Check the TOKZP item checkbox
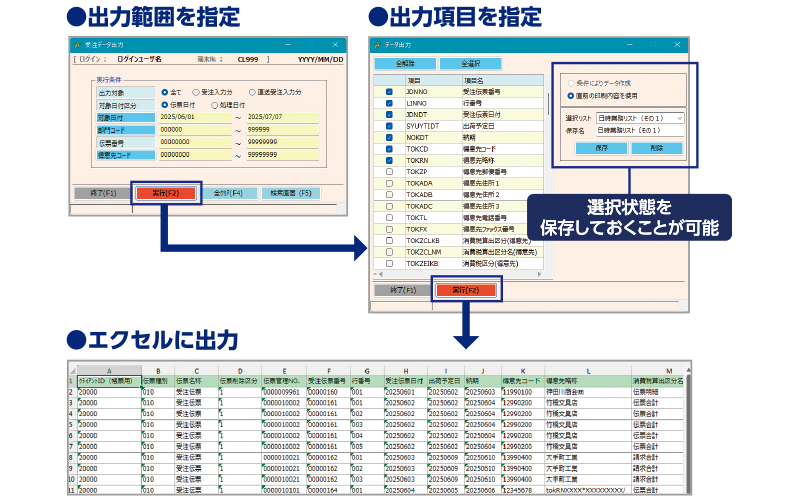800x500 pixels. pos(389,172)
